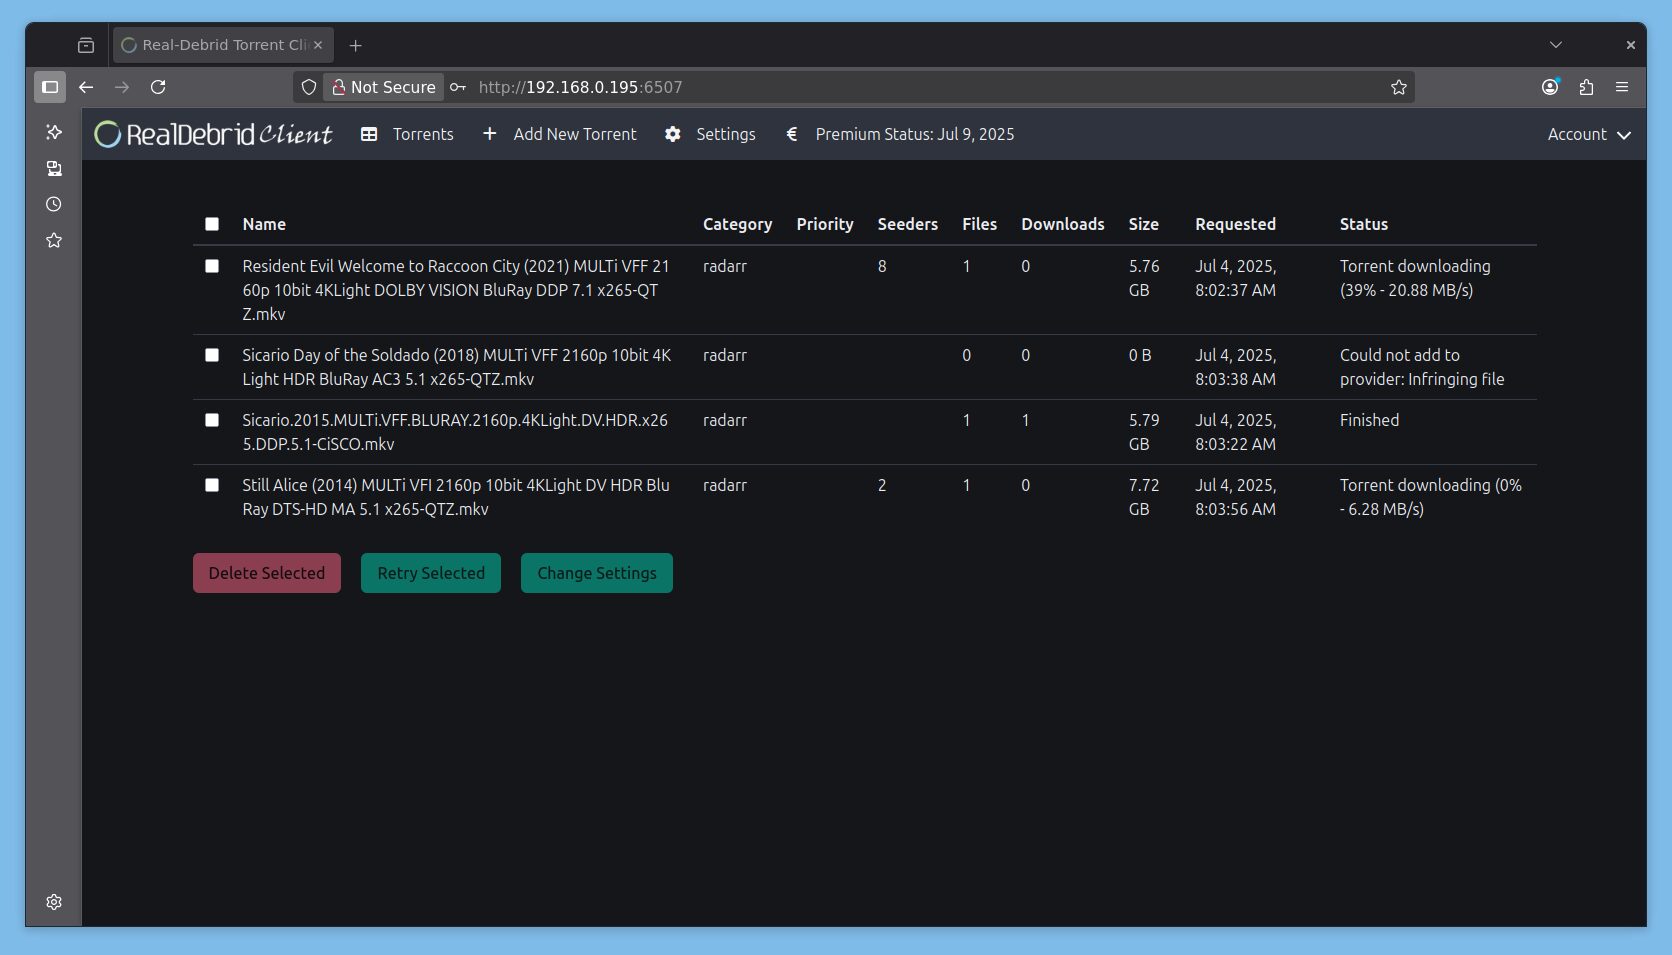Sort by the Seeders column header
Image resolution: width=1672 pixels, height=955 pixels.
pos(908,224)
